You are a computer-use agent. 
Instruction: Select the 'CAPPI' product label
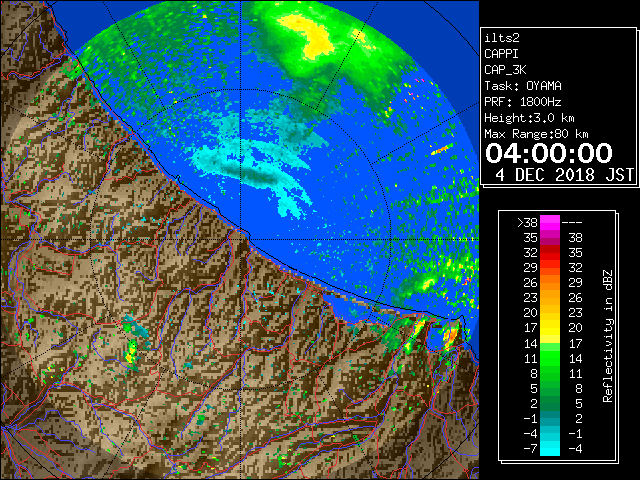click(x=501, y=54)
